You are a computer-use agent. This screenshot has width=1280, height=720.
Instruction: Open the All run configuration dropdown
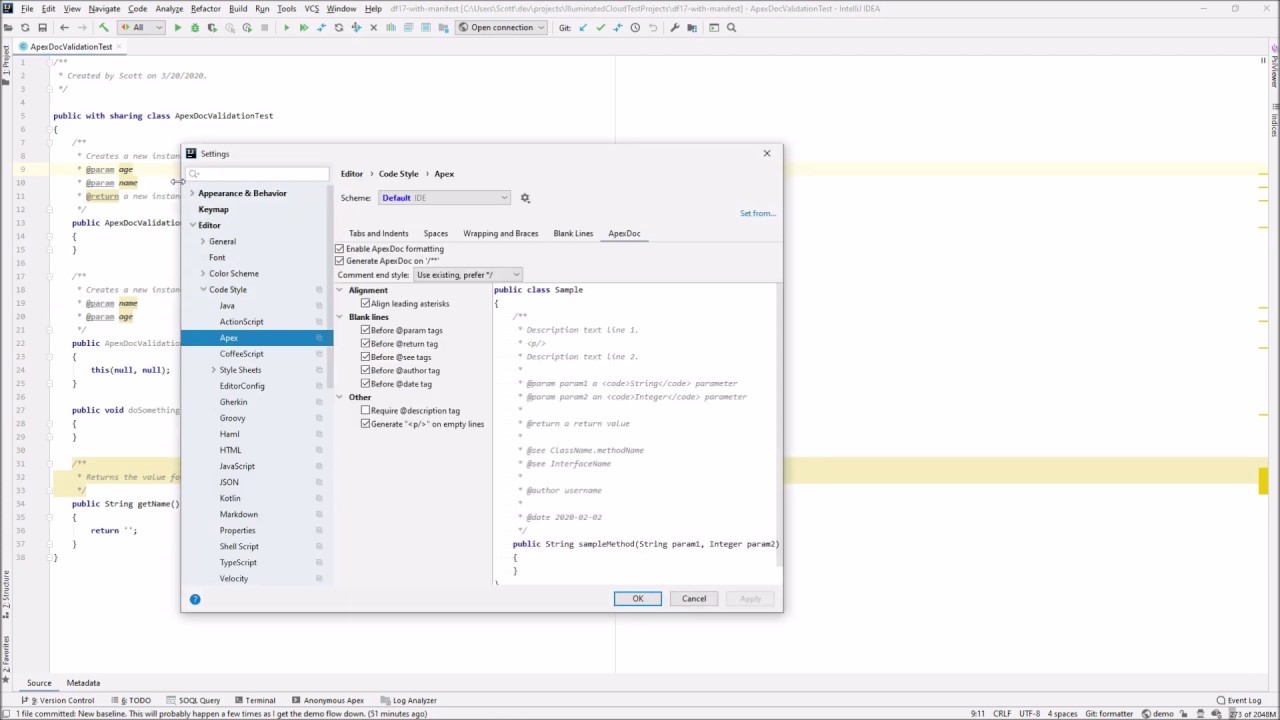pos(141,28)
